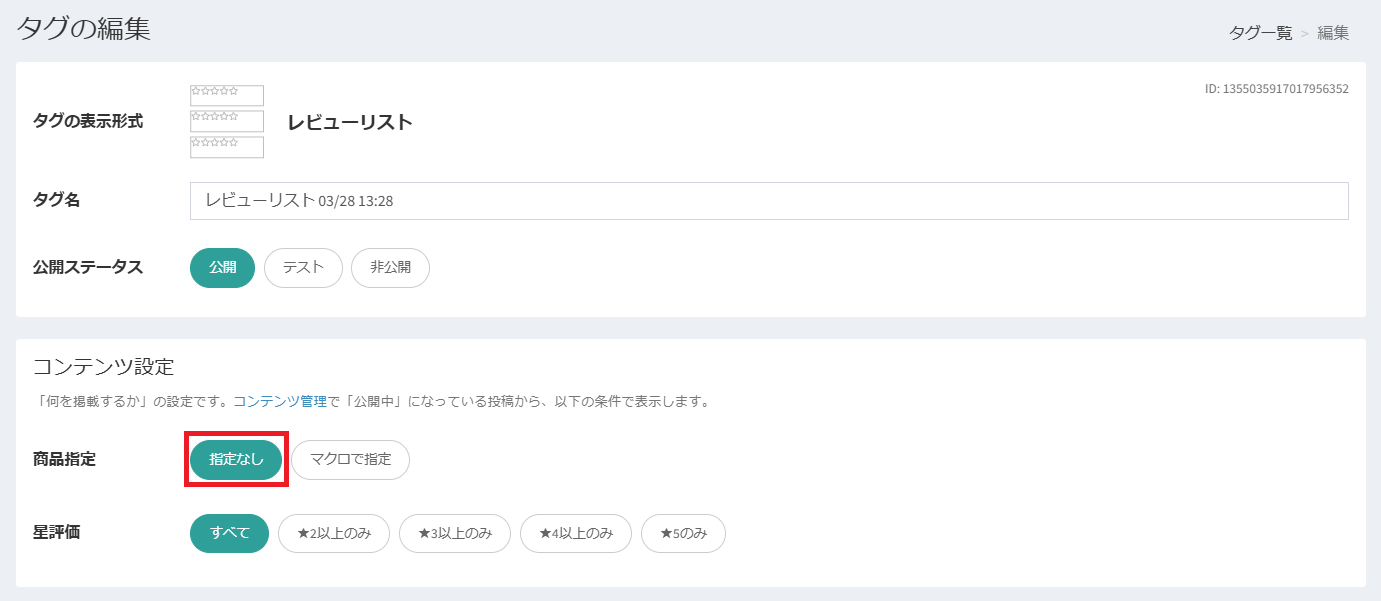Set publish status to テスト
The height and width of the screenshot is (601, 1381).
(x=303, y=268)
